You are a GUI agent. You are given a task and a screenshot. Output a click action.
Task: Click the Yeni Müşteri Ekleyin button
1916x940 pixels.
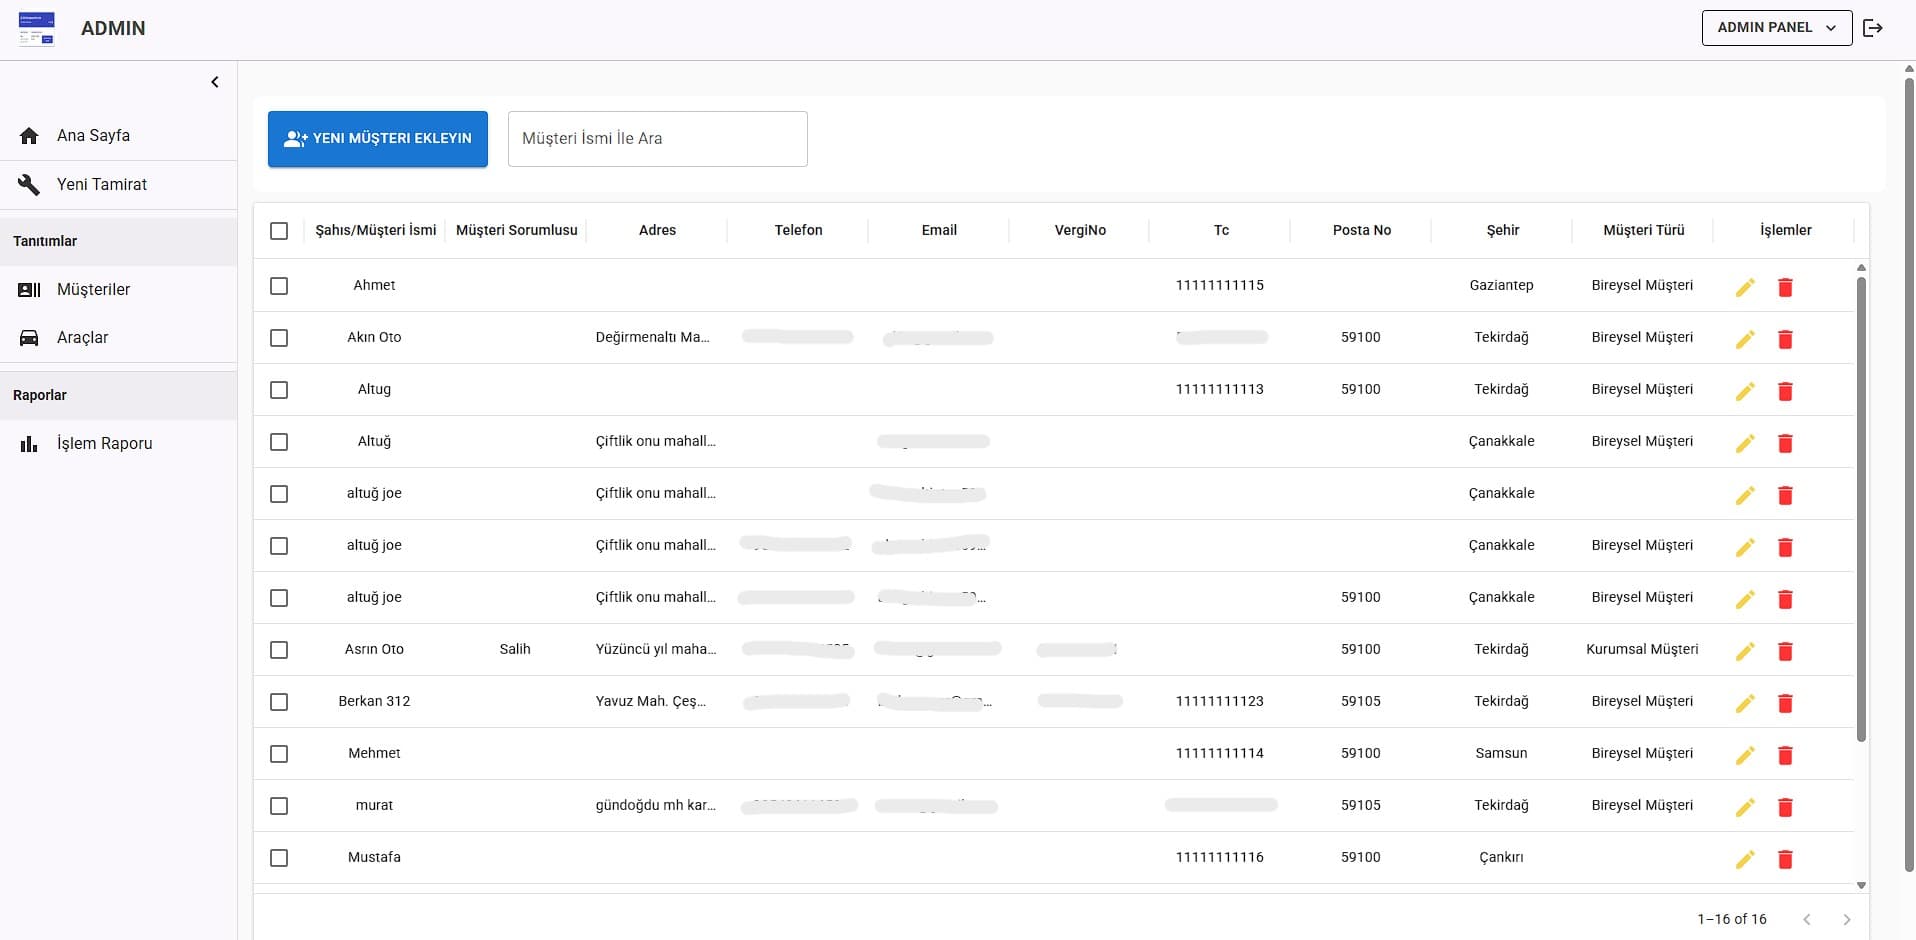(377, 139)
